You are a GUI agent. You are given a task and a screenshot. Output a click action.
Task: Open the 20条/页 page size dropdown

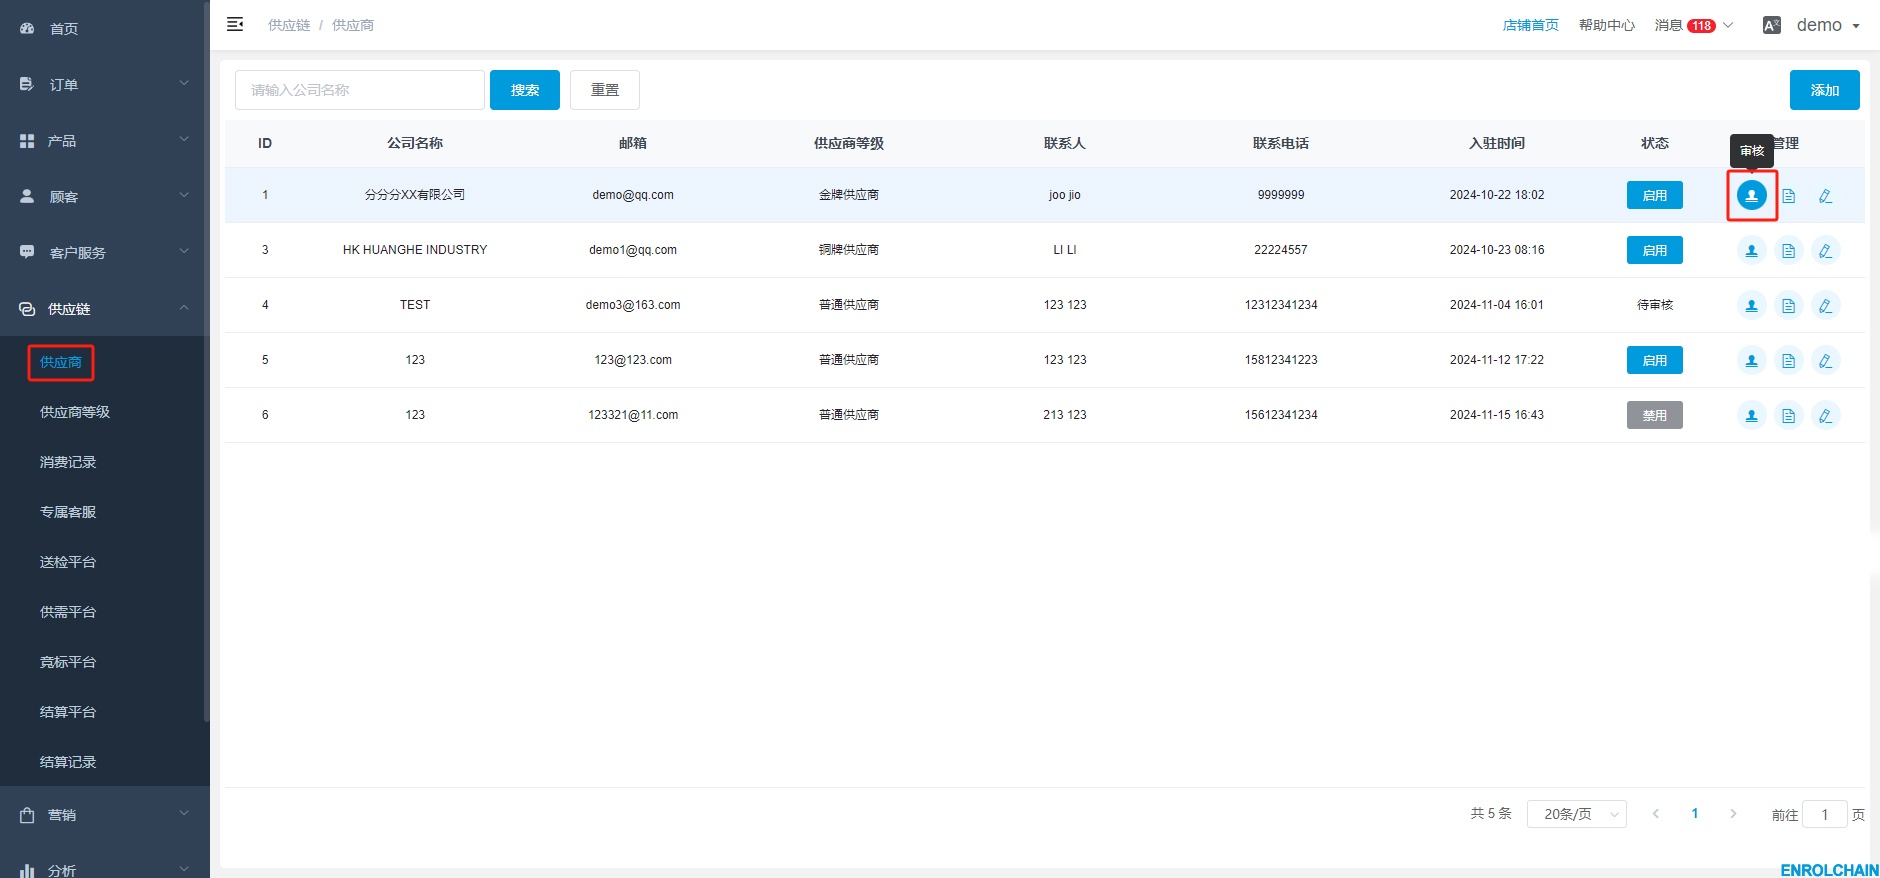click(x=1576, y=814)
